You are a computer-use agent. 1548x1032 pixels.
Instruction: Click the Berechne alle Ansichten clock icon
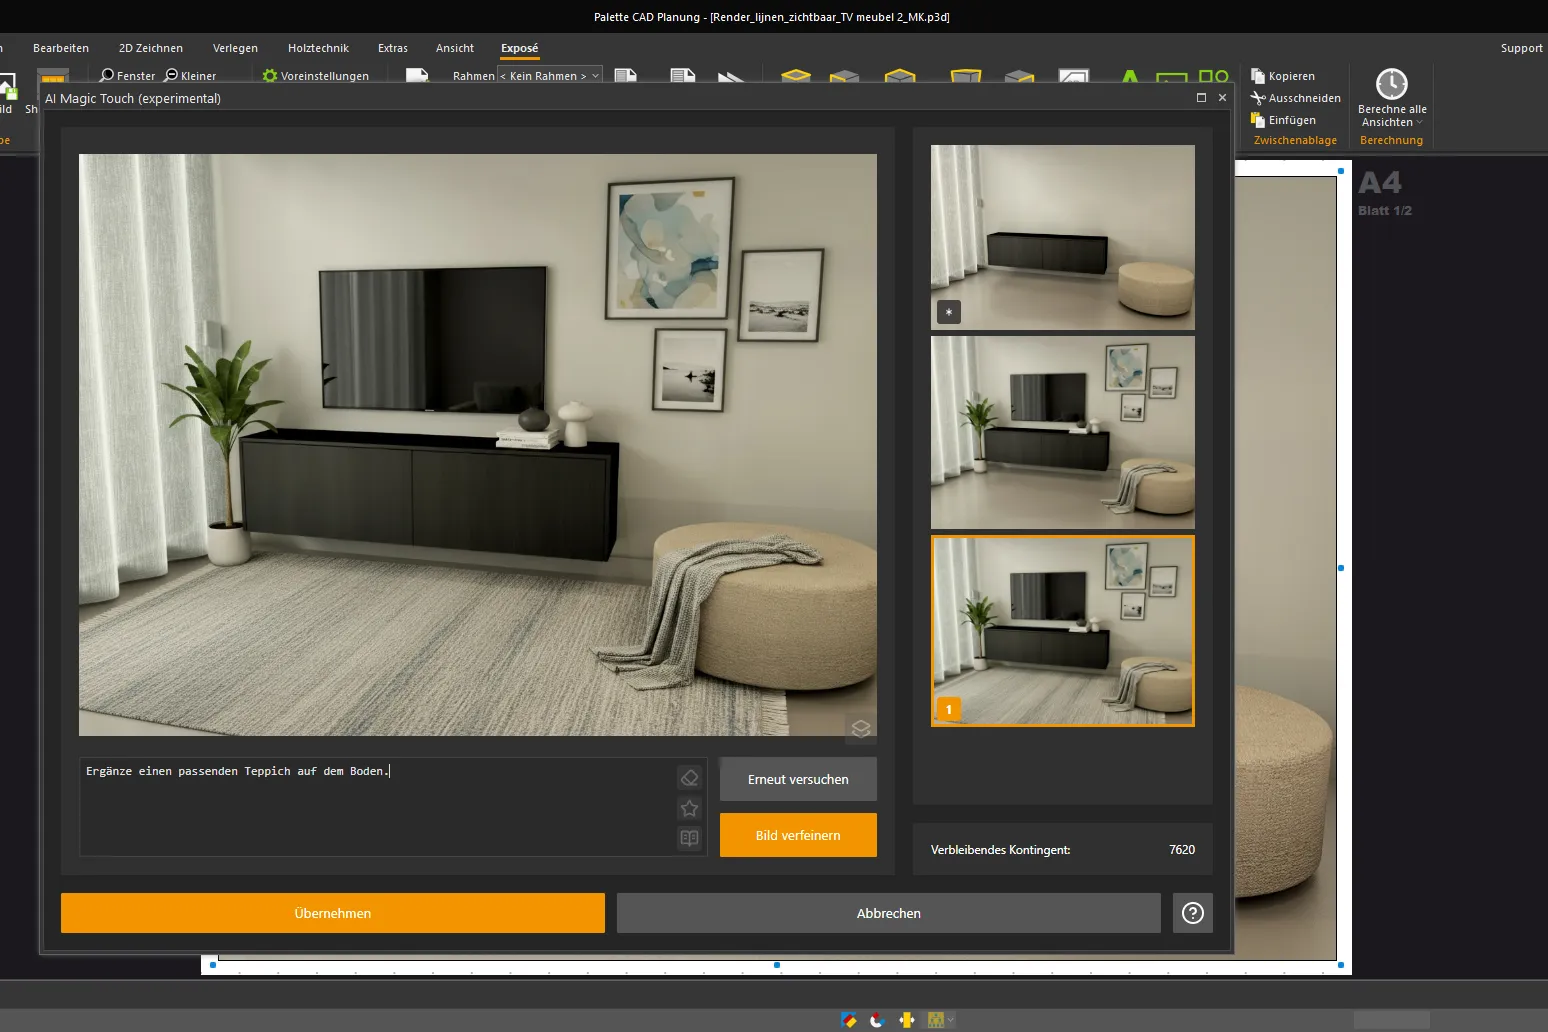[1392, 84]
